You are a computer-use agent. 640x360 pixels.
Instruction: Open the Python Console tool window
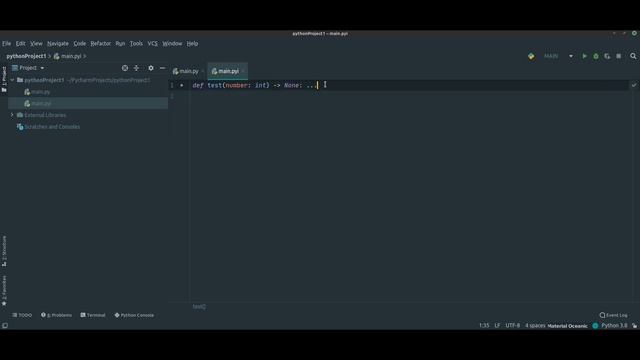(134, 315)
